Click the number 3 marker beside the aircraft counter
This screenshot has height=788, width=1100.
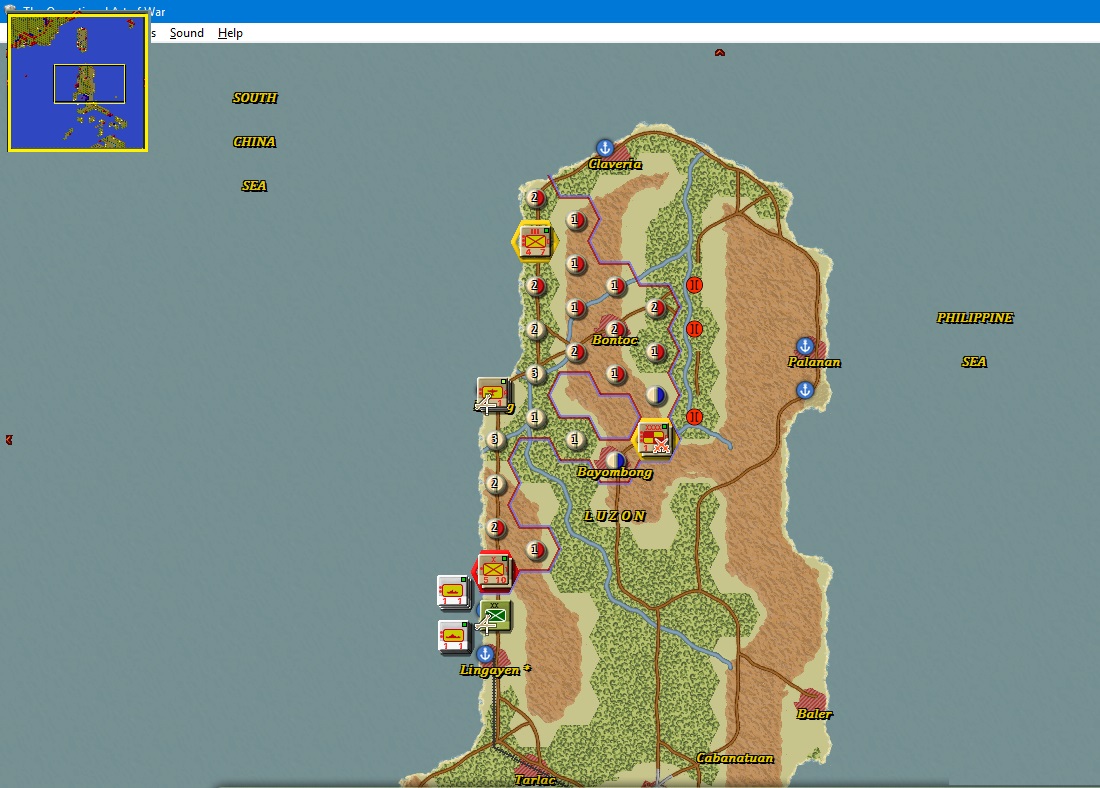535,373
